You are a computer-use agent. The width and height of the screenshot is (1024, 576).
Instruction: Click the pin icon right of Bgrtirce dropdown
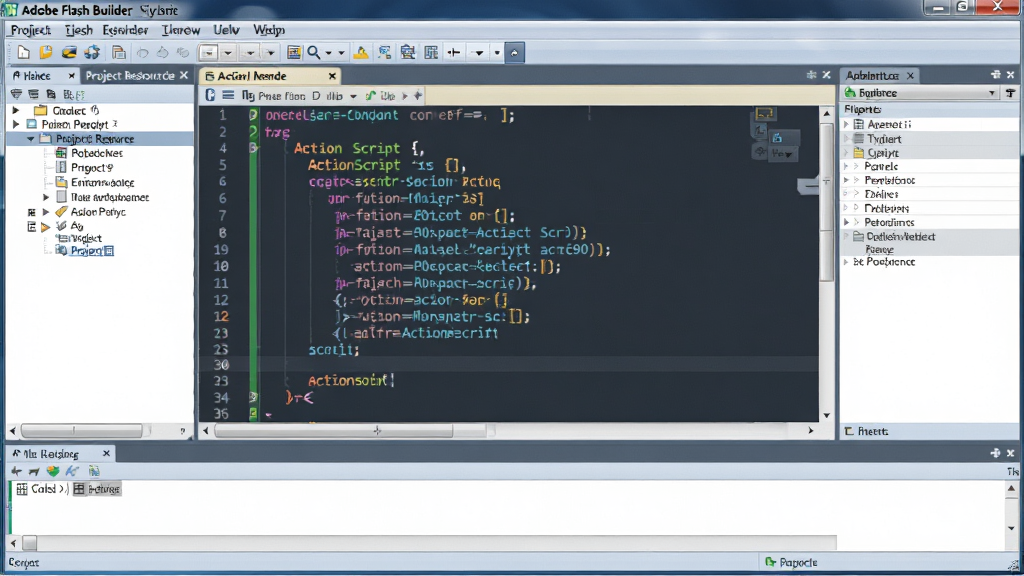[x=1010, y=93]
